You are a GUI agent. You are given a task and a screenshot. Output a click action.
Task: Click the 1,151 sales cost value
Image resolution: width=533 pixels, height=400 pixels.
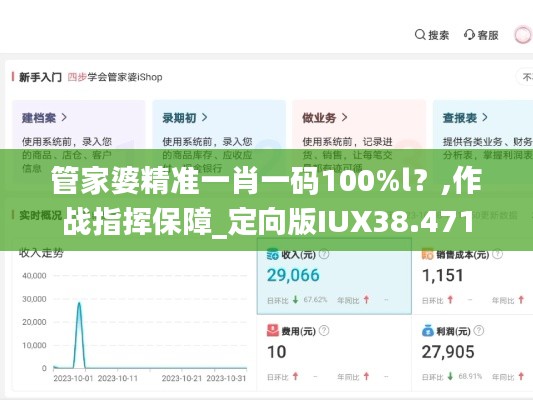pyautogui.click(x=443, y=275)
